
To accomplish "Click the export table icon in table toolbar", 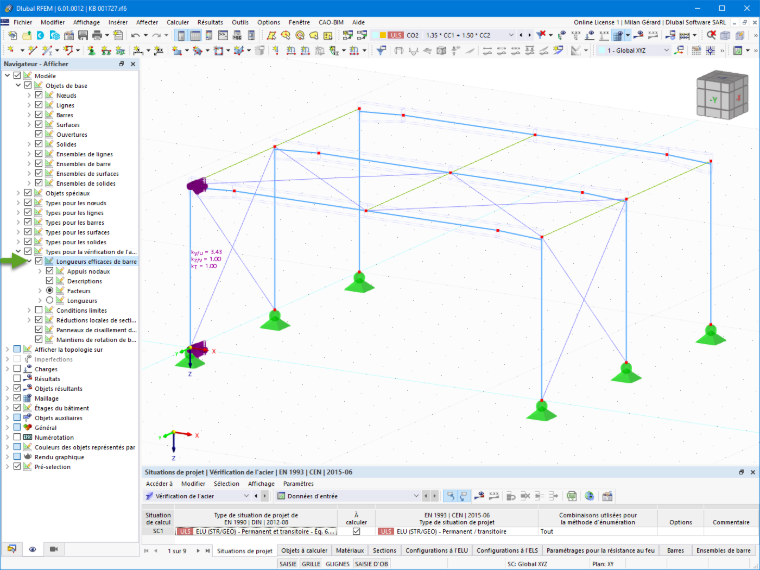I will tap(572, 496).
